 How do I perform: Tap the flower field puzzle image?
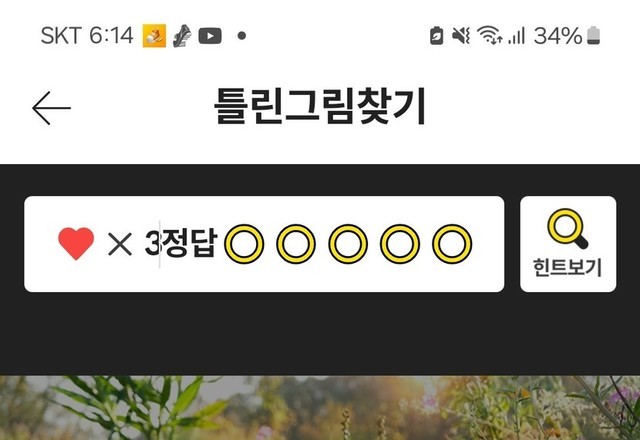[320, 408]
